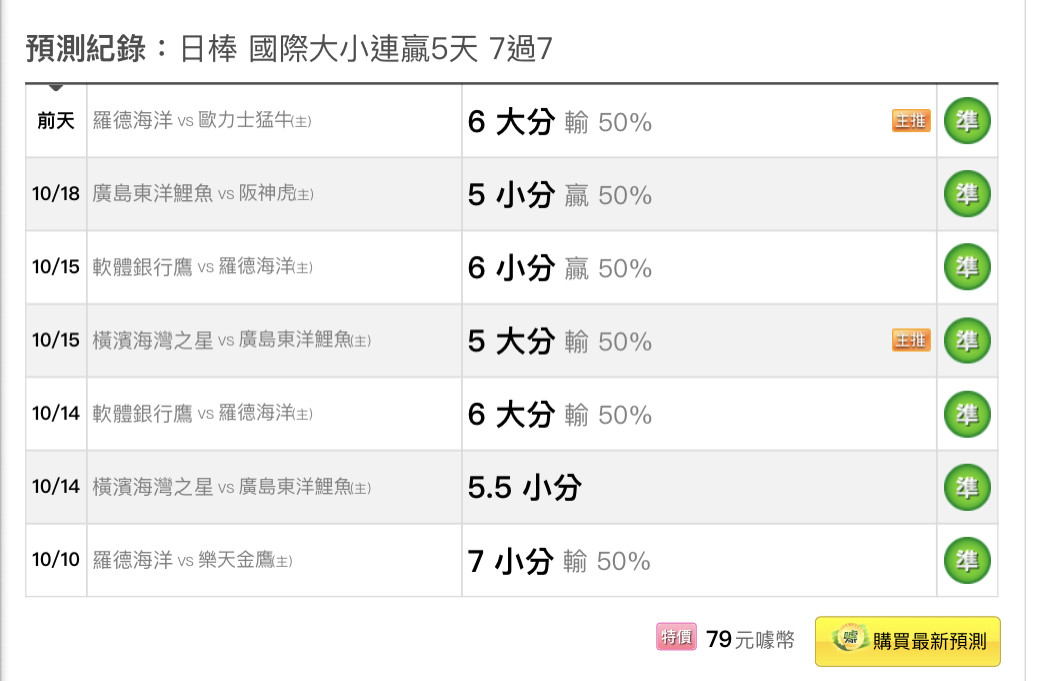Open the 廣島東洋鯉魚 vs 阪神虎 matchup
The height and width of the screenshot is (681, 1039).
pyautogui.click(x=203, y=194)
